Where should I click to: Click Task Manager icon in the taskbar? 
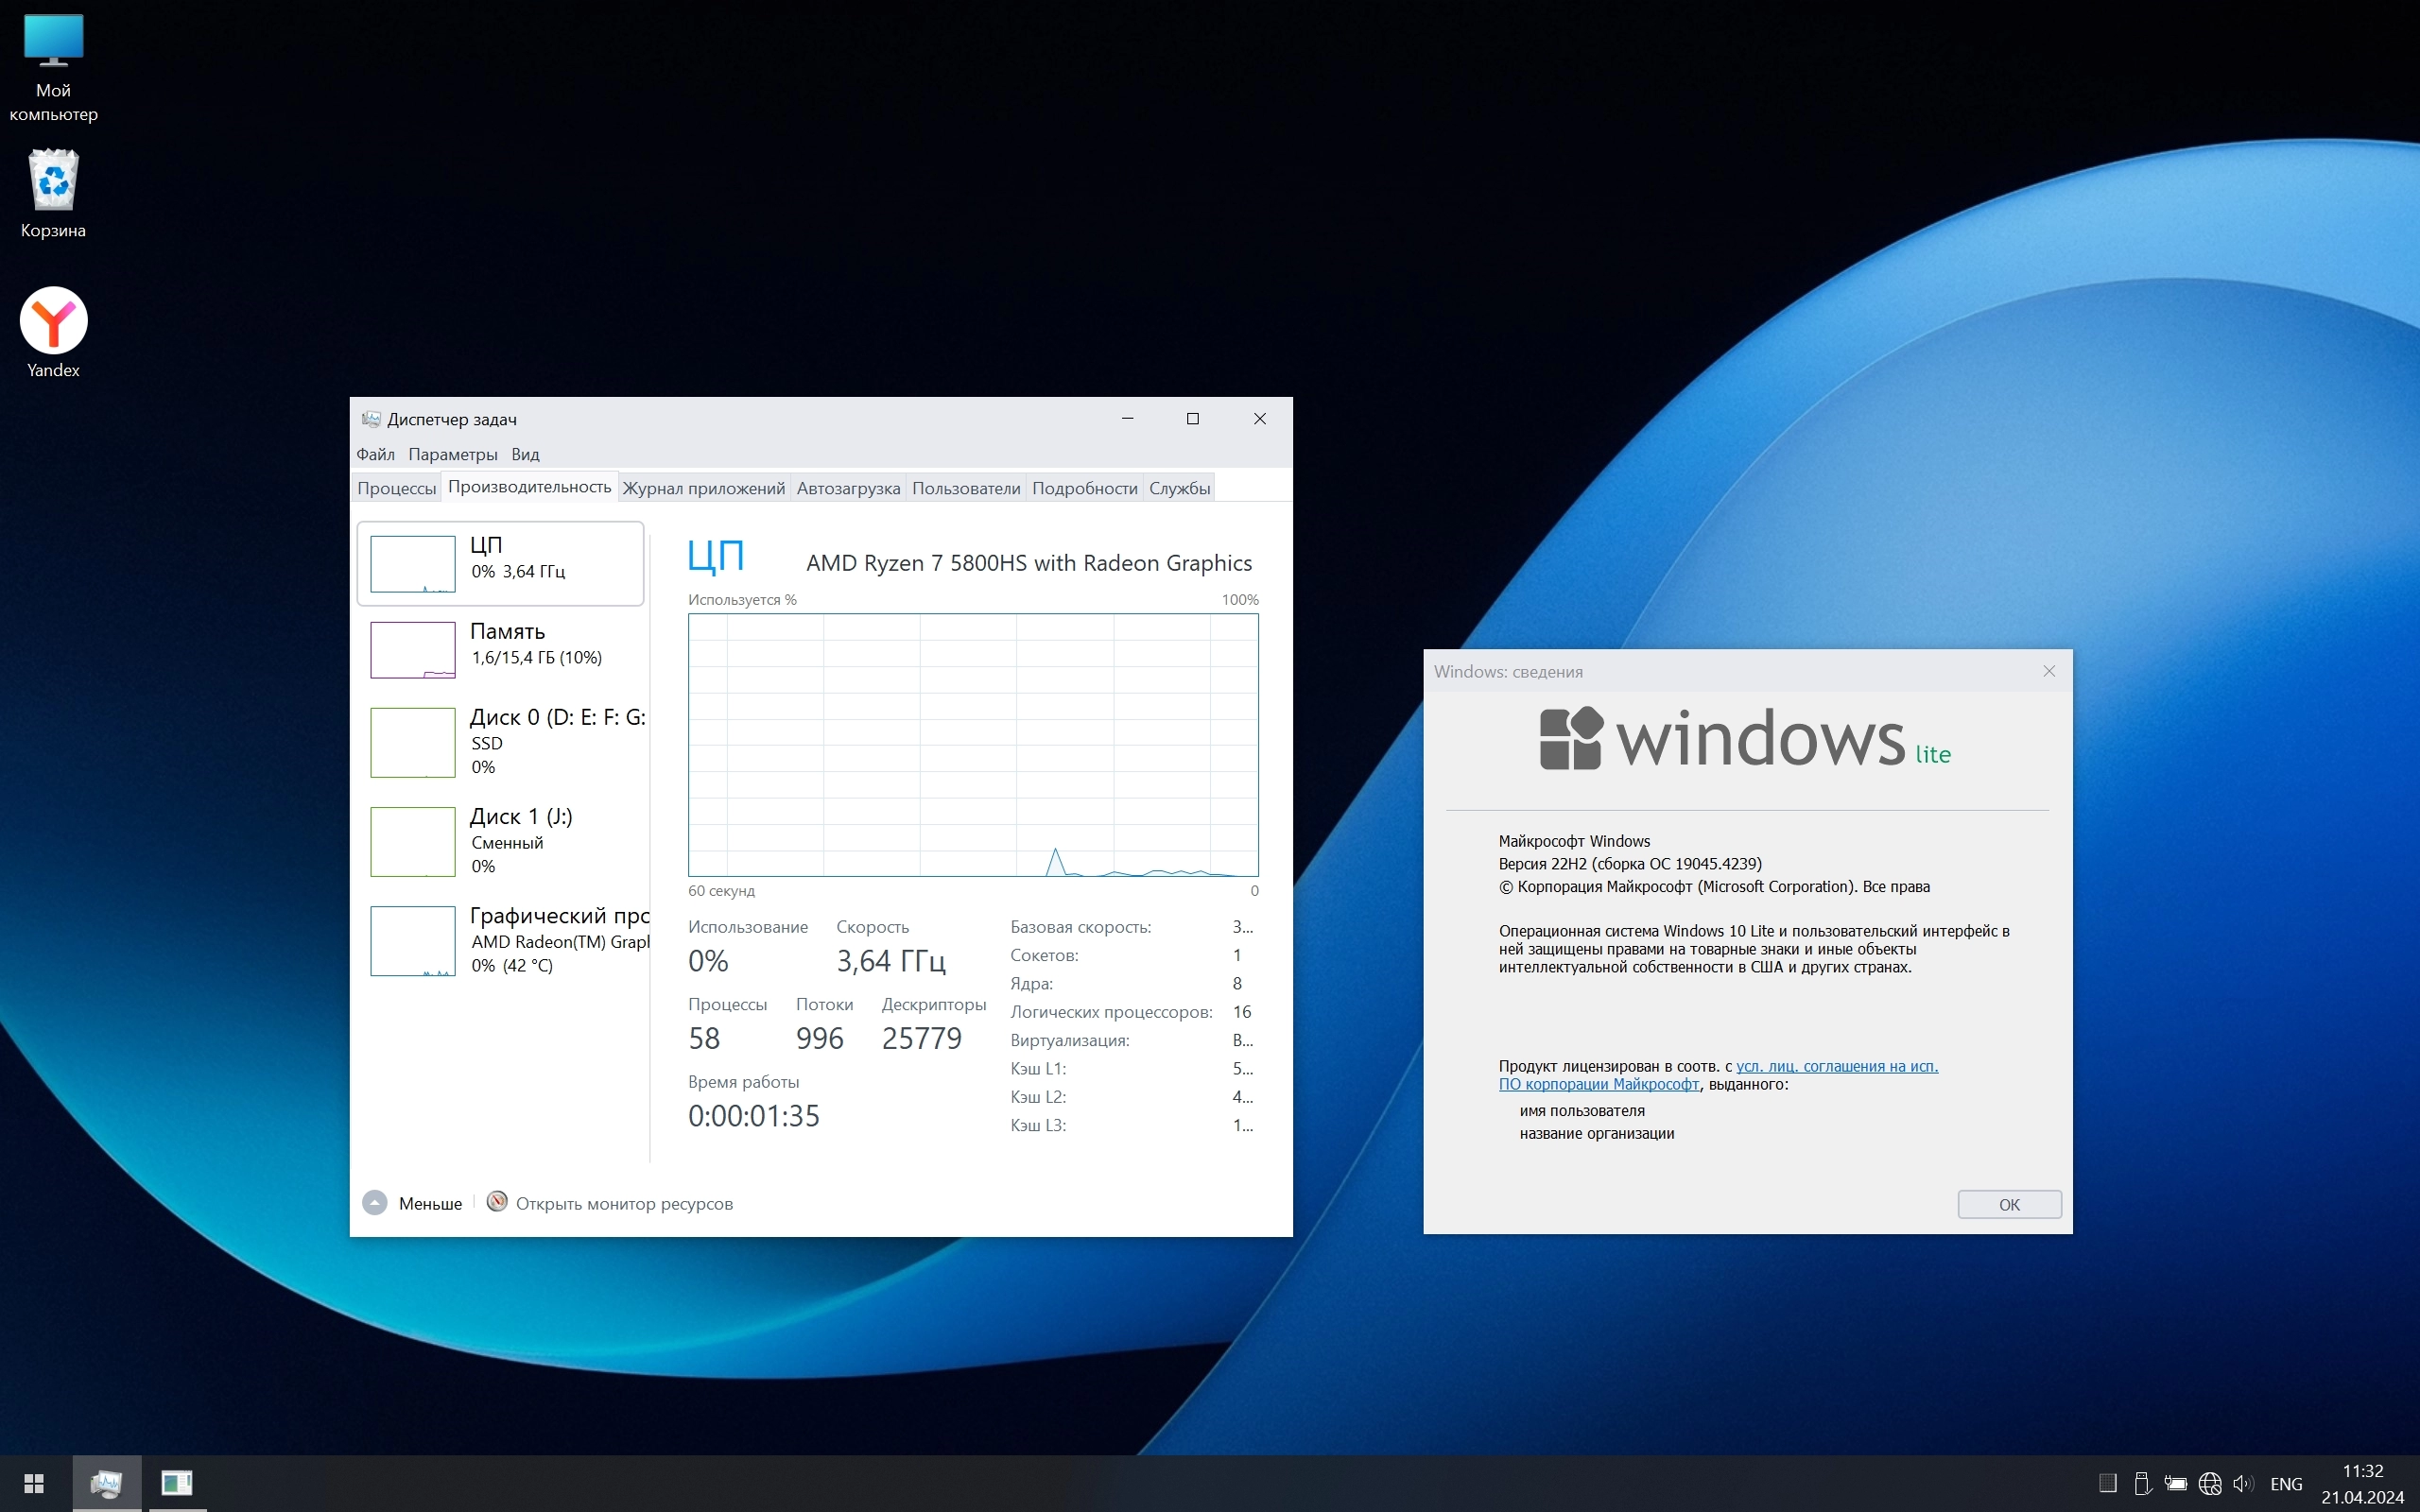[x=106, y=1483]
